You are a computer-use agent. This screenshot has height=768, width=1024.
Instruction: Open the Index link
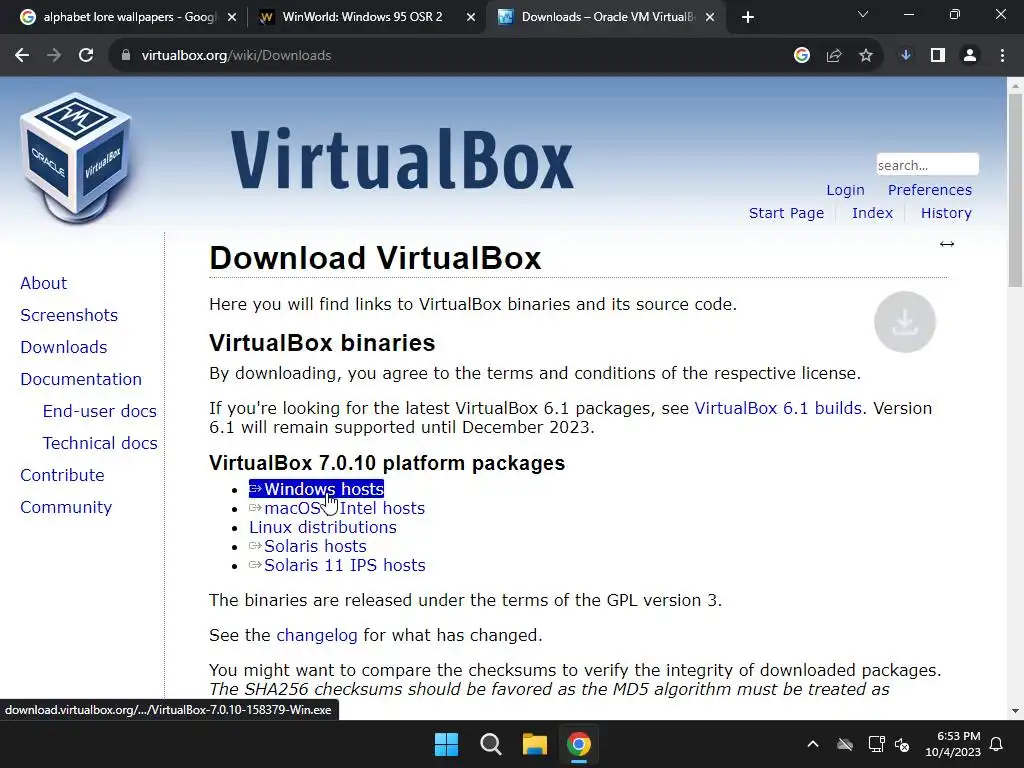[872, 213]
